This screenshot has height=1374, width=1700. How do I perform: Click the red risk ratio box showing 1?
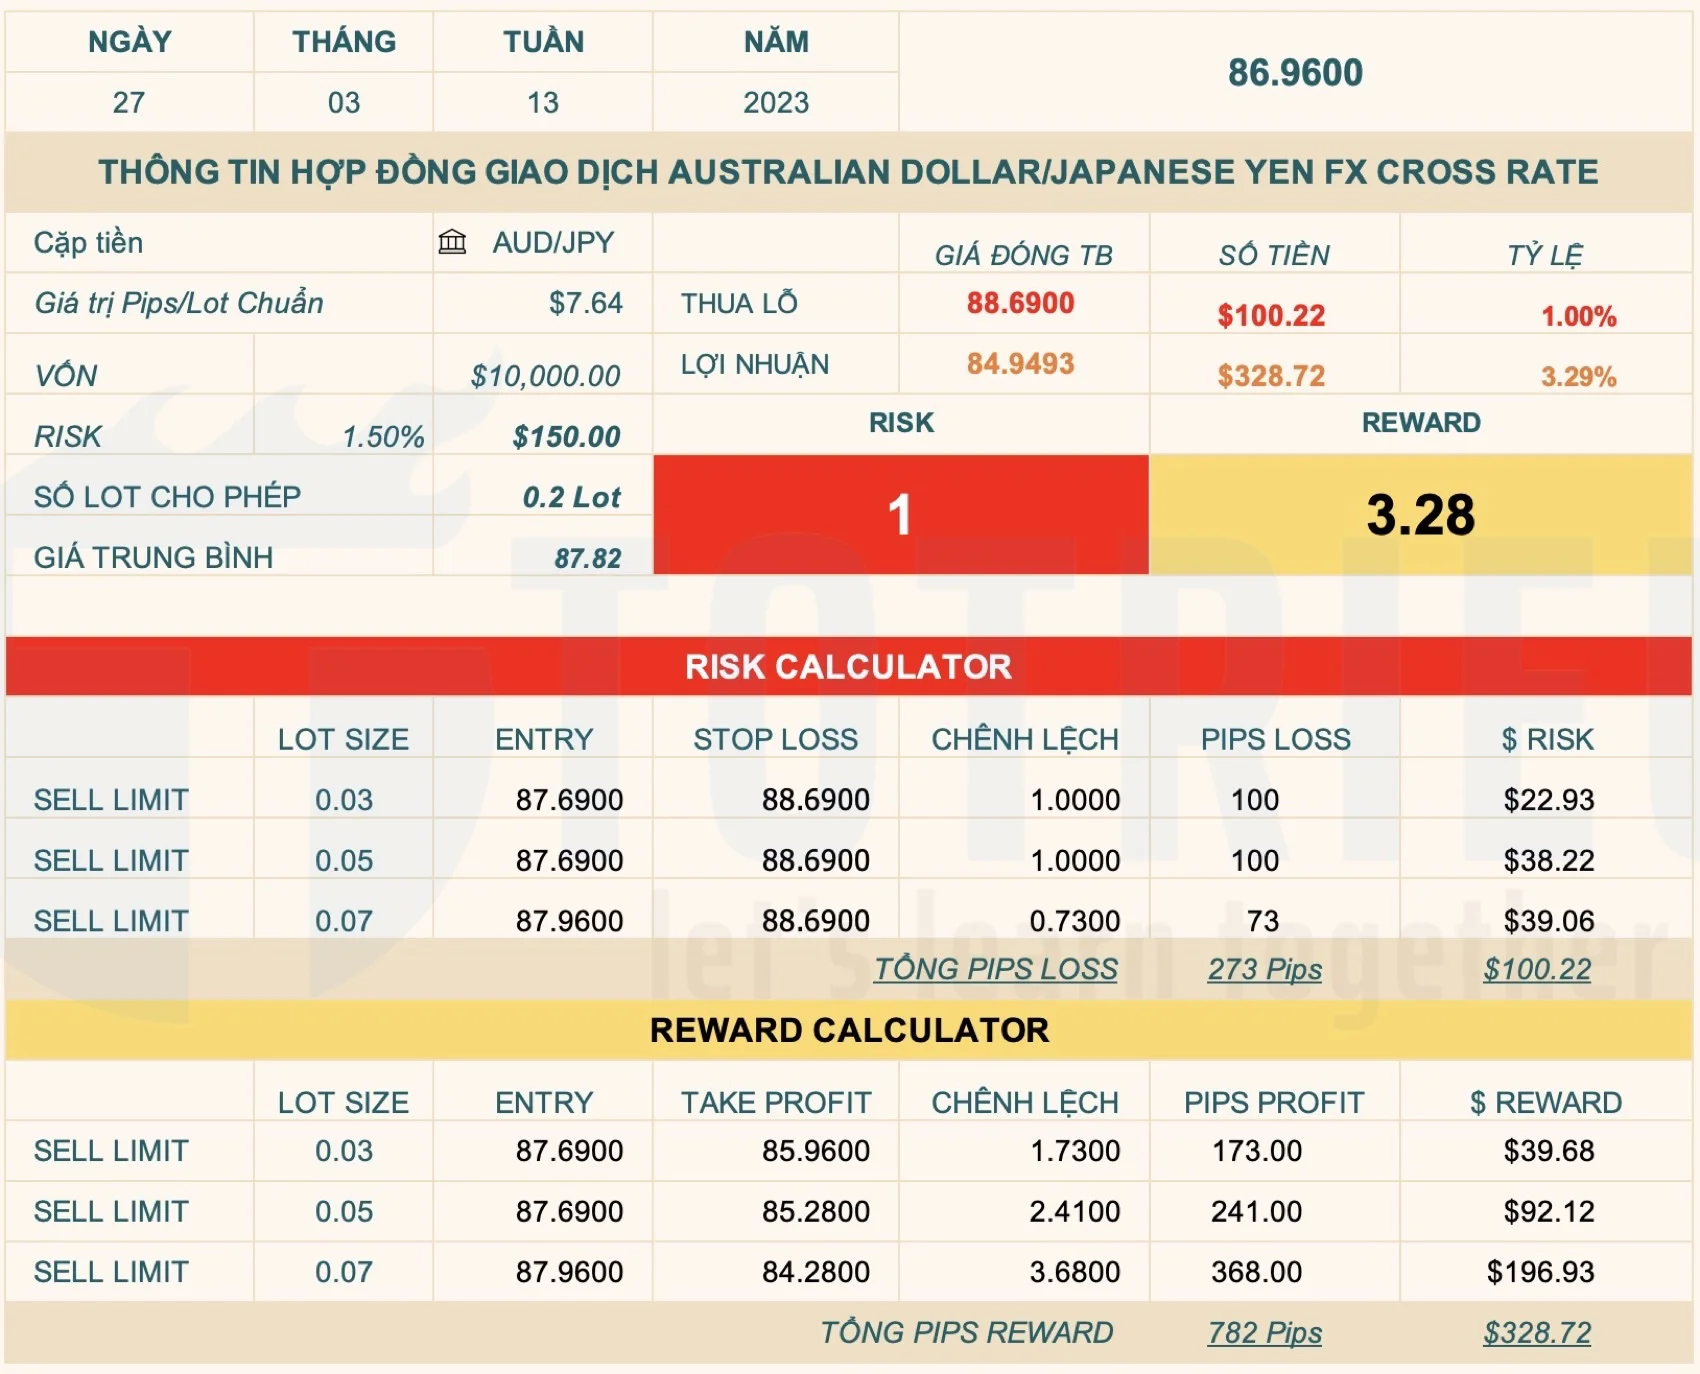tap(900, 515)
